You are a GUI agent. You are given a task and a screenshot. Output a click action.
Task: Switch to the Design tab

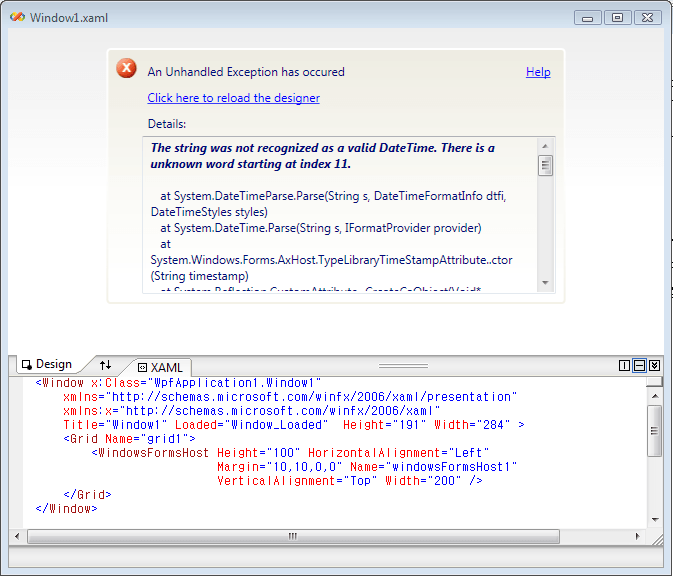tap(47, 364)
